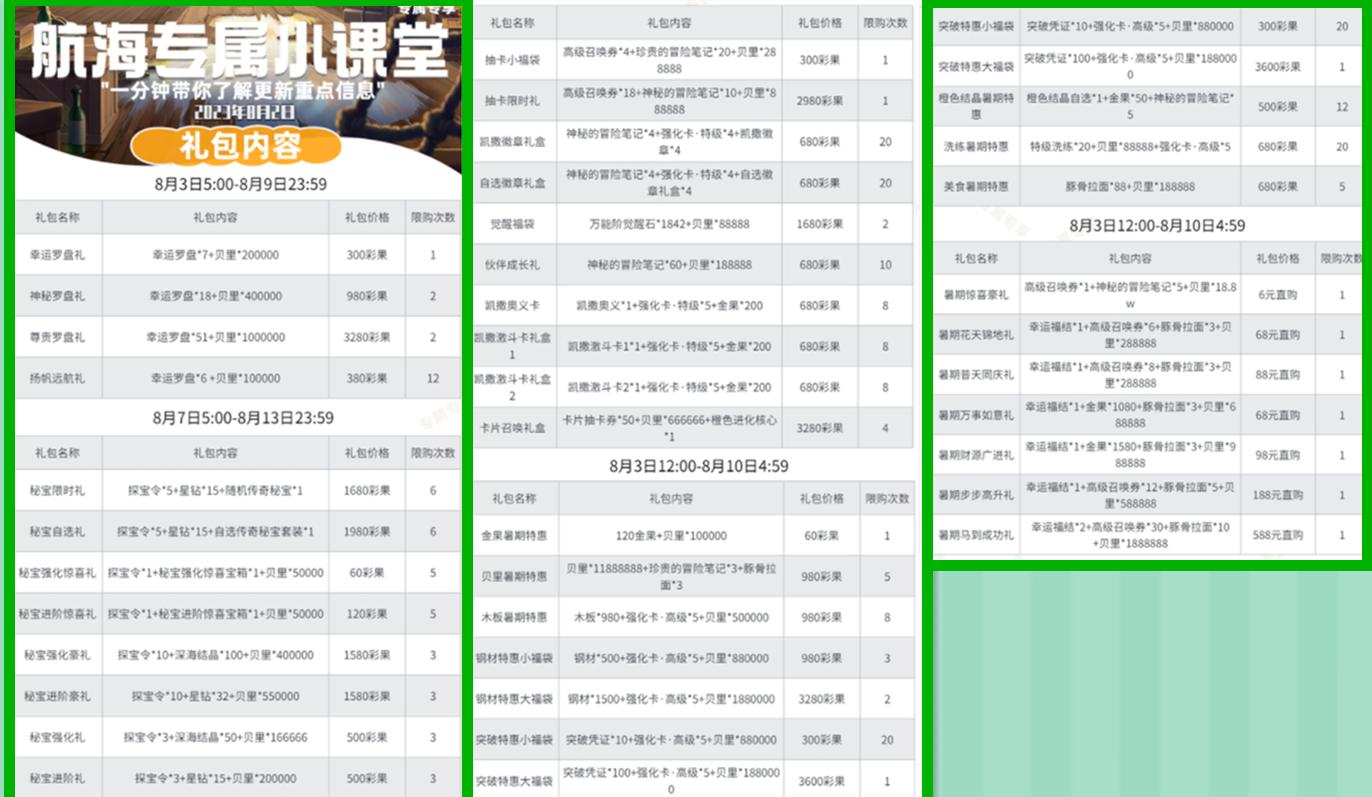Viewport: 1372px width, 797px height.
Task: Click the 扬帆远航礼 package name
Action: coord(60,378)
